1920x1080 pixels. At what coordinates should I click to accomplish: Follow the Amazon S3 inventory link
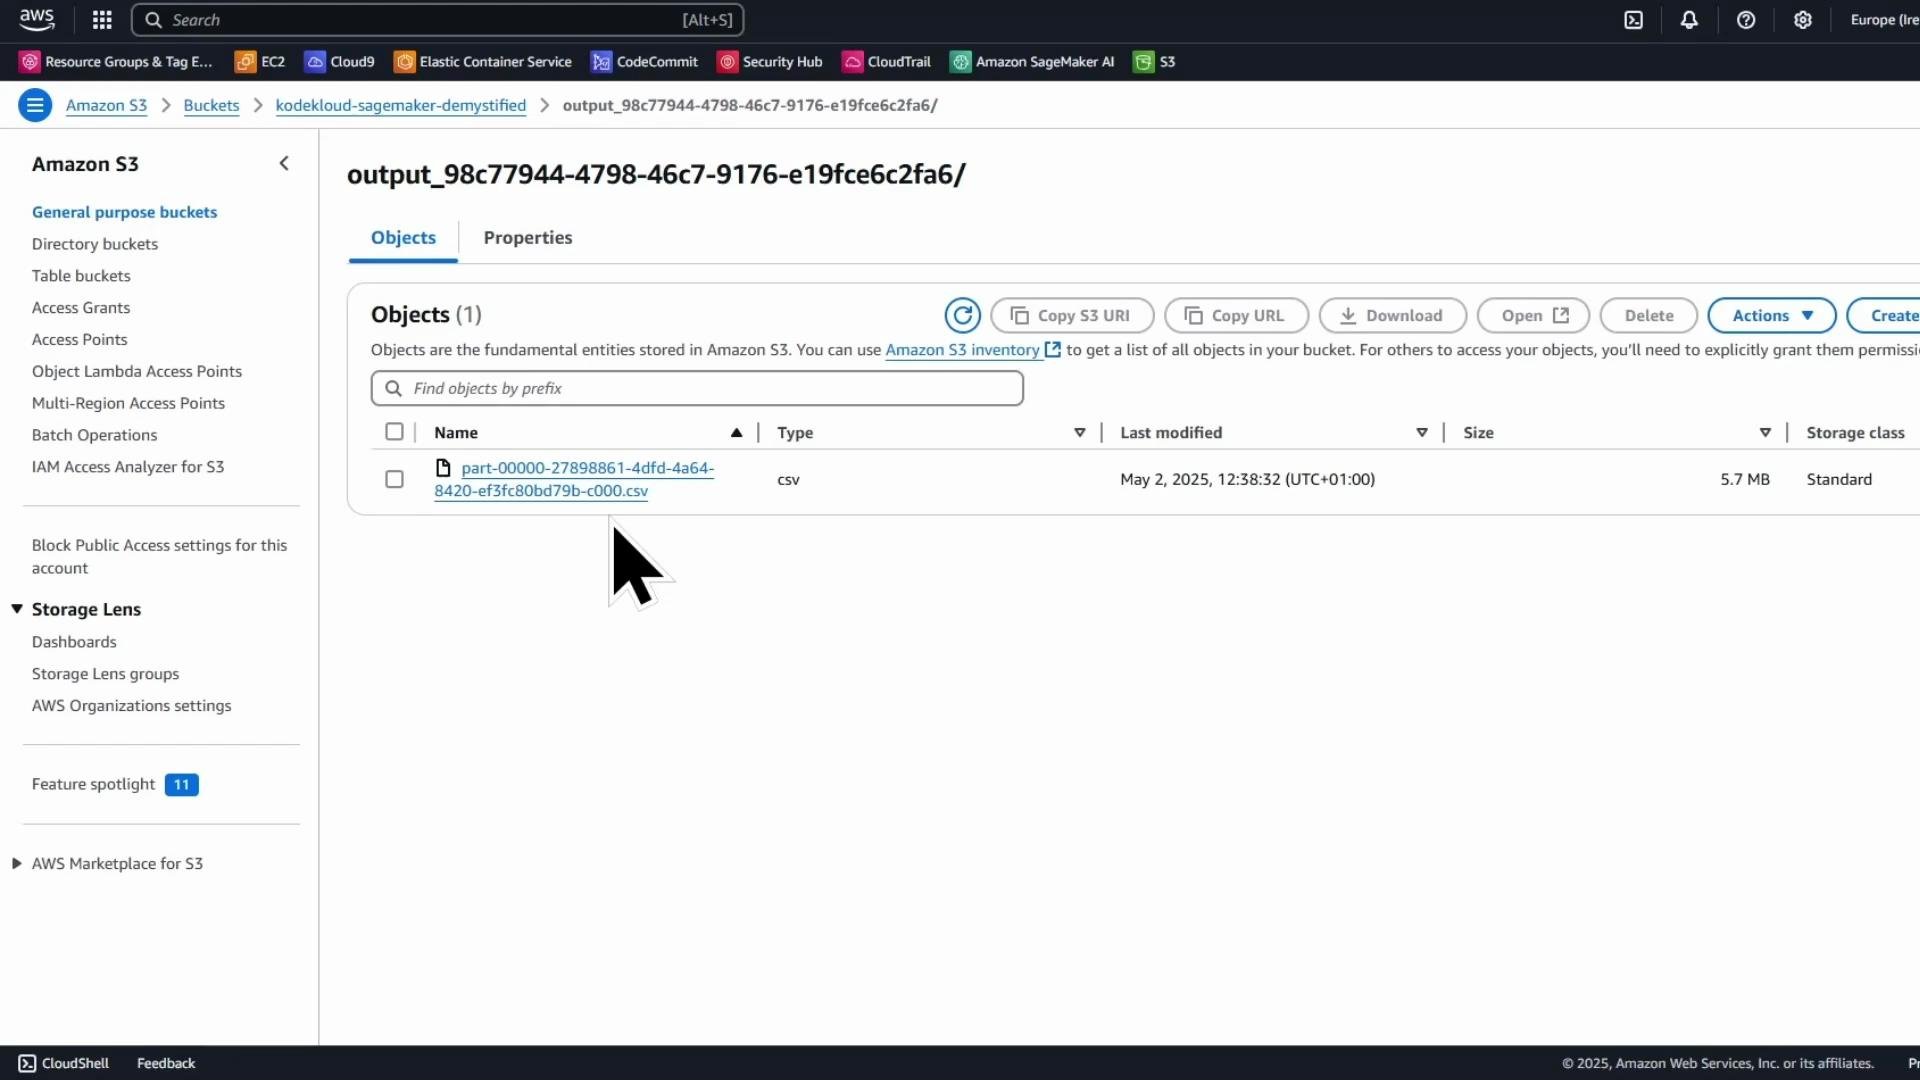coord(962,350)
